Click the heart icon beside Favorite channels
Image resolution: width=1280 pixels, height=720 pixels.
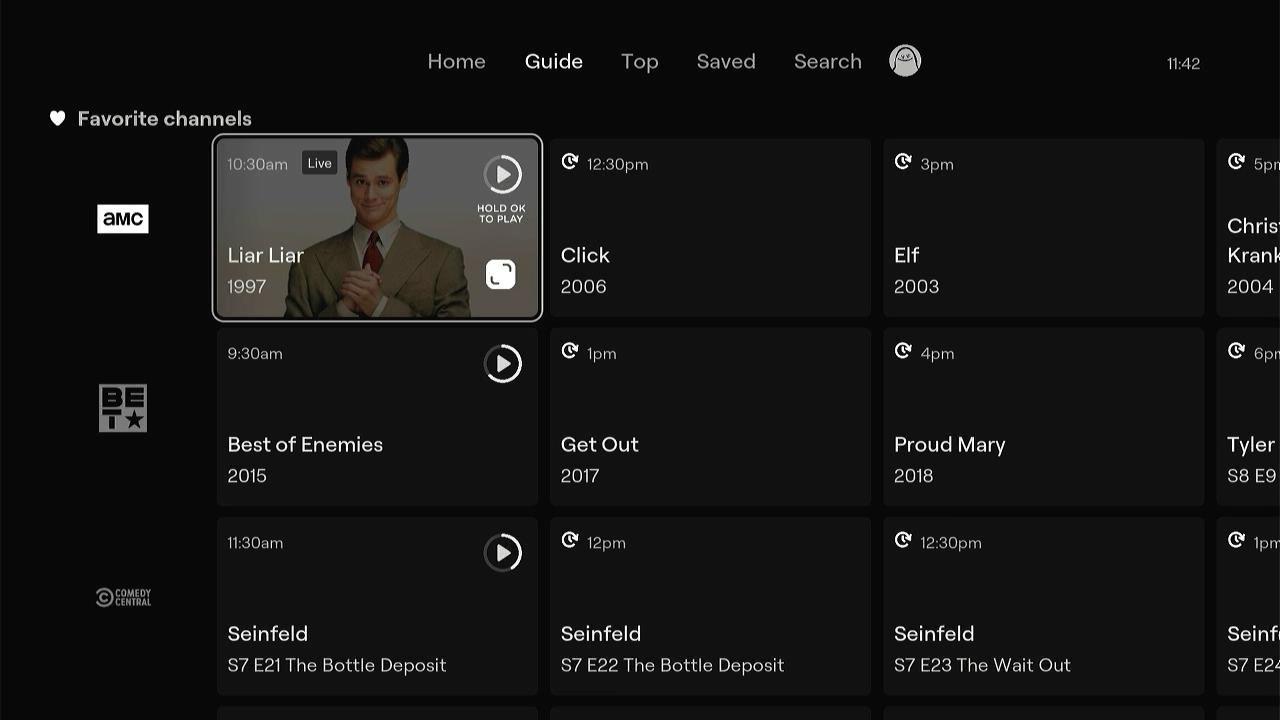[x=57, y=118]
